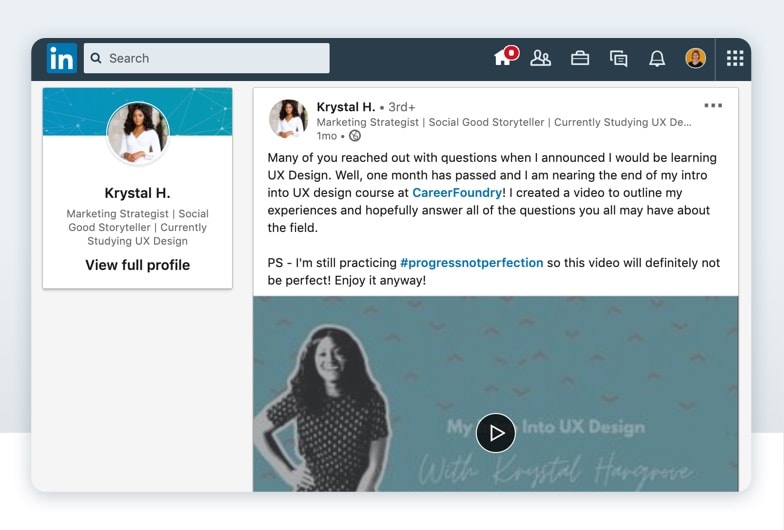Click Krystal H. name in post header

[x=346, y=107]
